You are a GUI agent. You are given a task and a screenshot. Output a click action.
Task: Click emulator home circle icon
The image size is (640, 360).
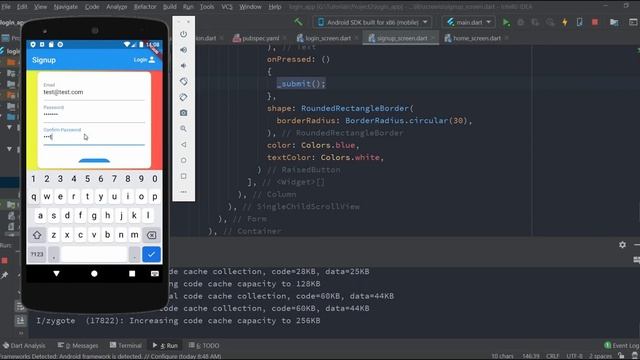(x=184, y=160)
